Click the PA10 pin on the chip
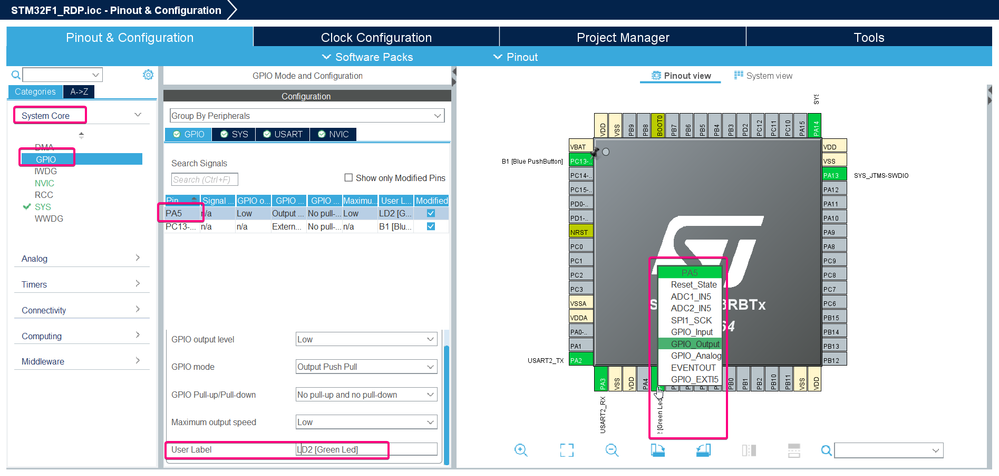 coord(834,218)
